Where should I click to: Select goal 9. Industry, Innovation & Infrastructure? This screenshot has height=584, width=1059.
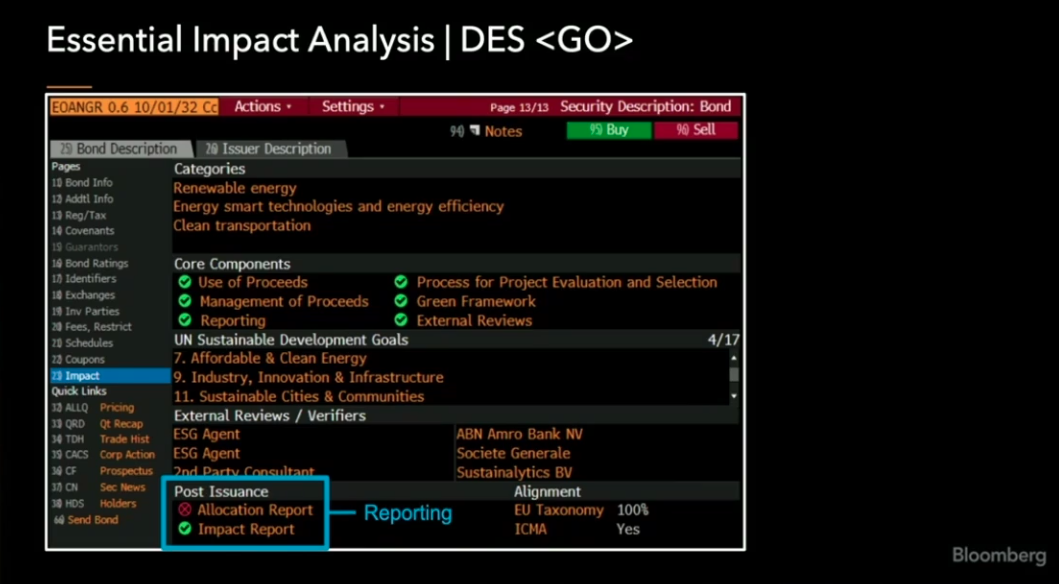point(309,377)
